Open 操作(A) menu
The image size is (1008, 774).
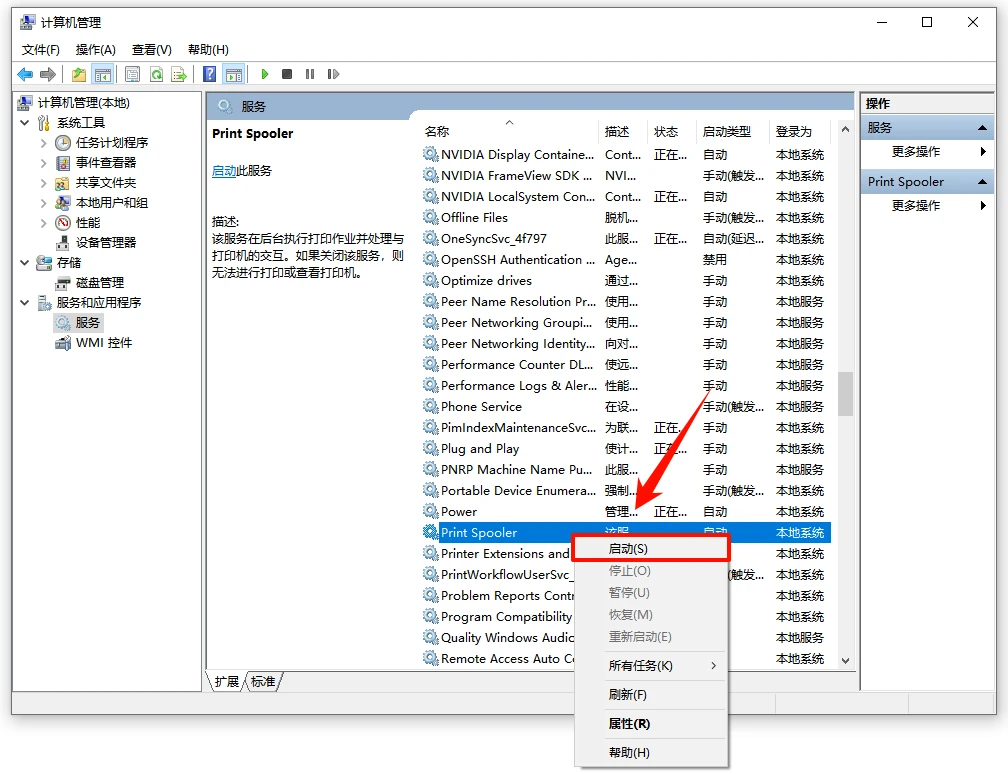96,50
